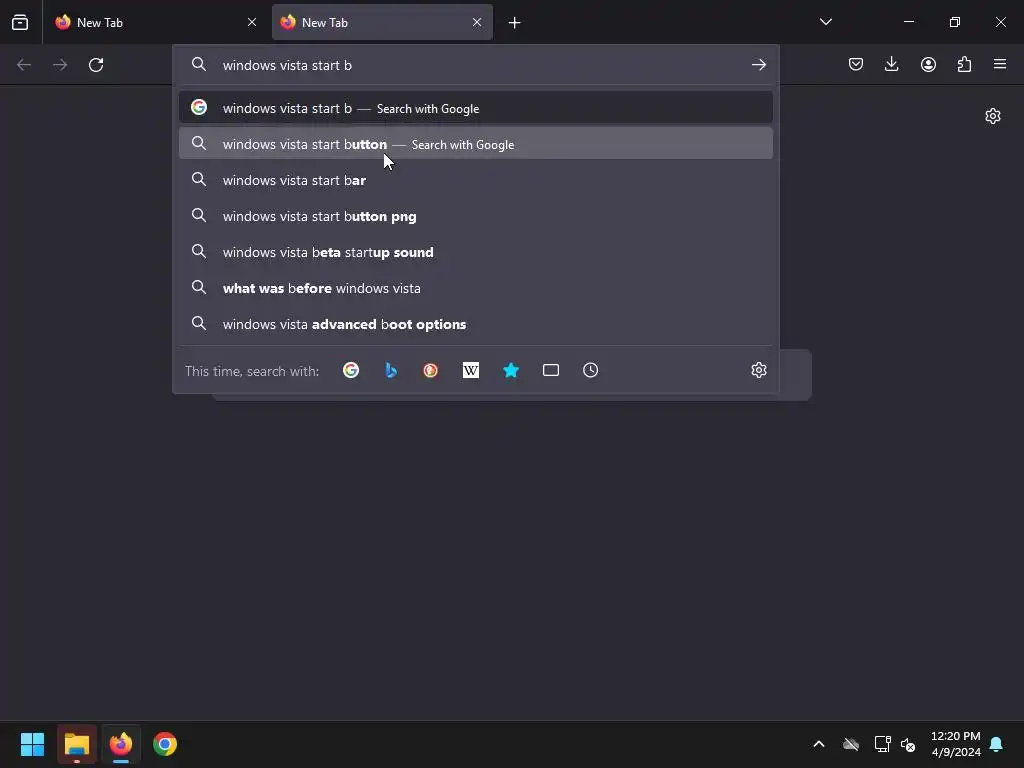Search this time with Wikipedia icon

(471, 370)
